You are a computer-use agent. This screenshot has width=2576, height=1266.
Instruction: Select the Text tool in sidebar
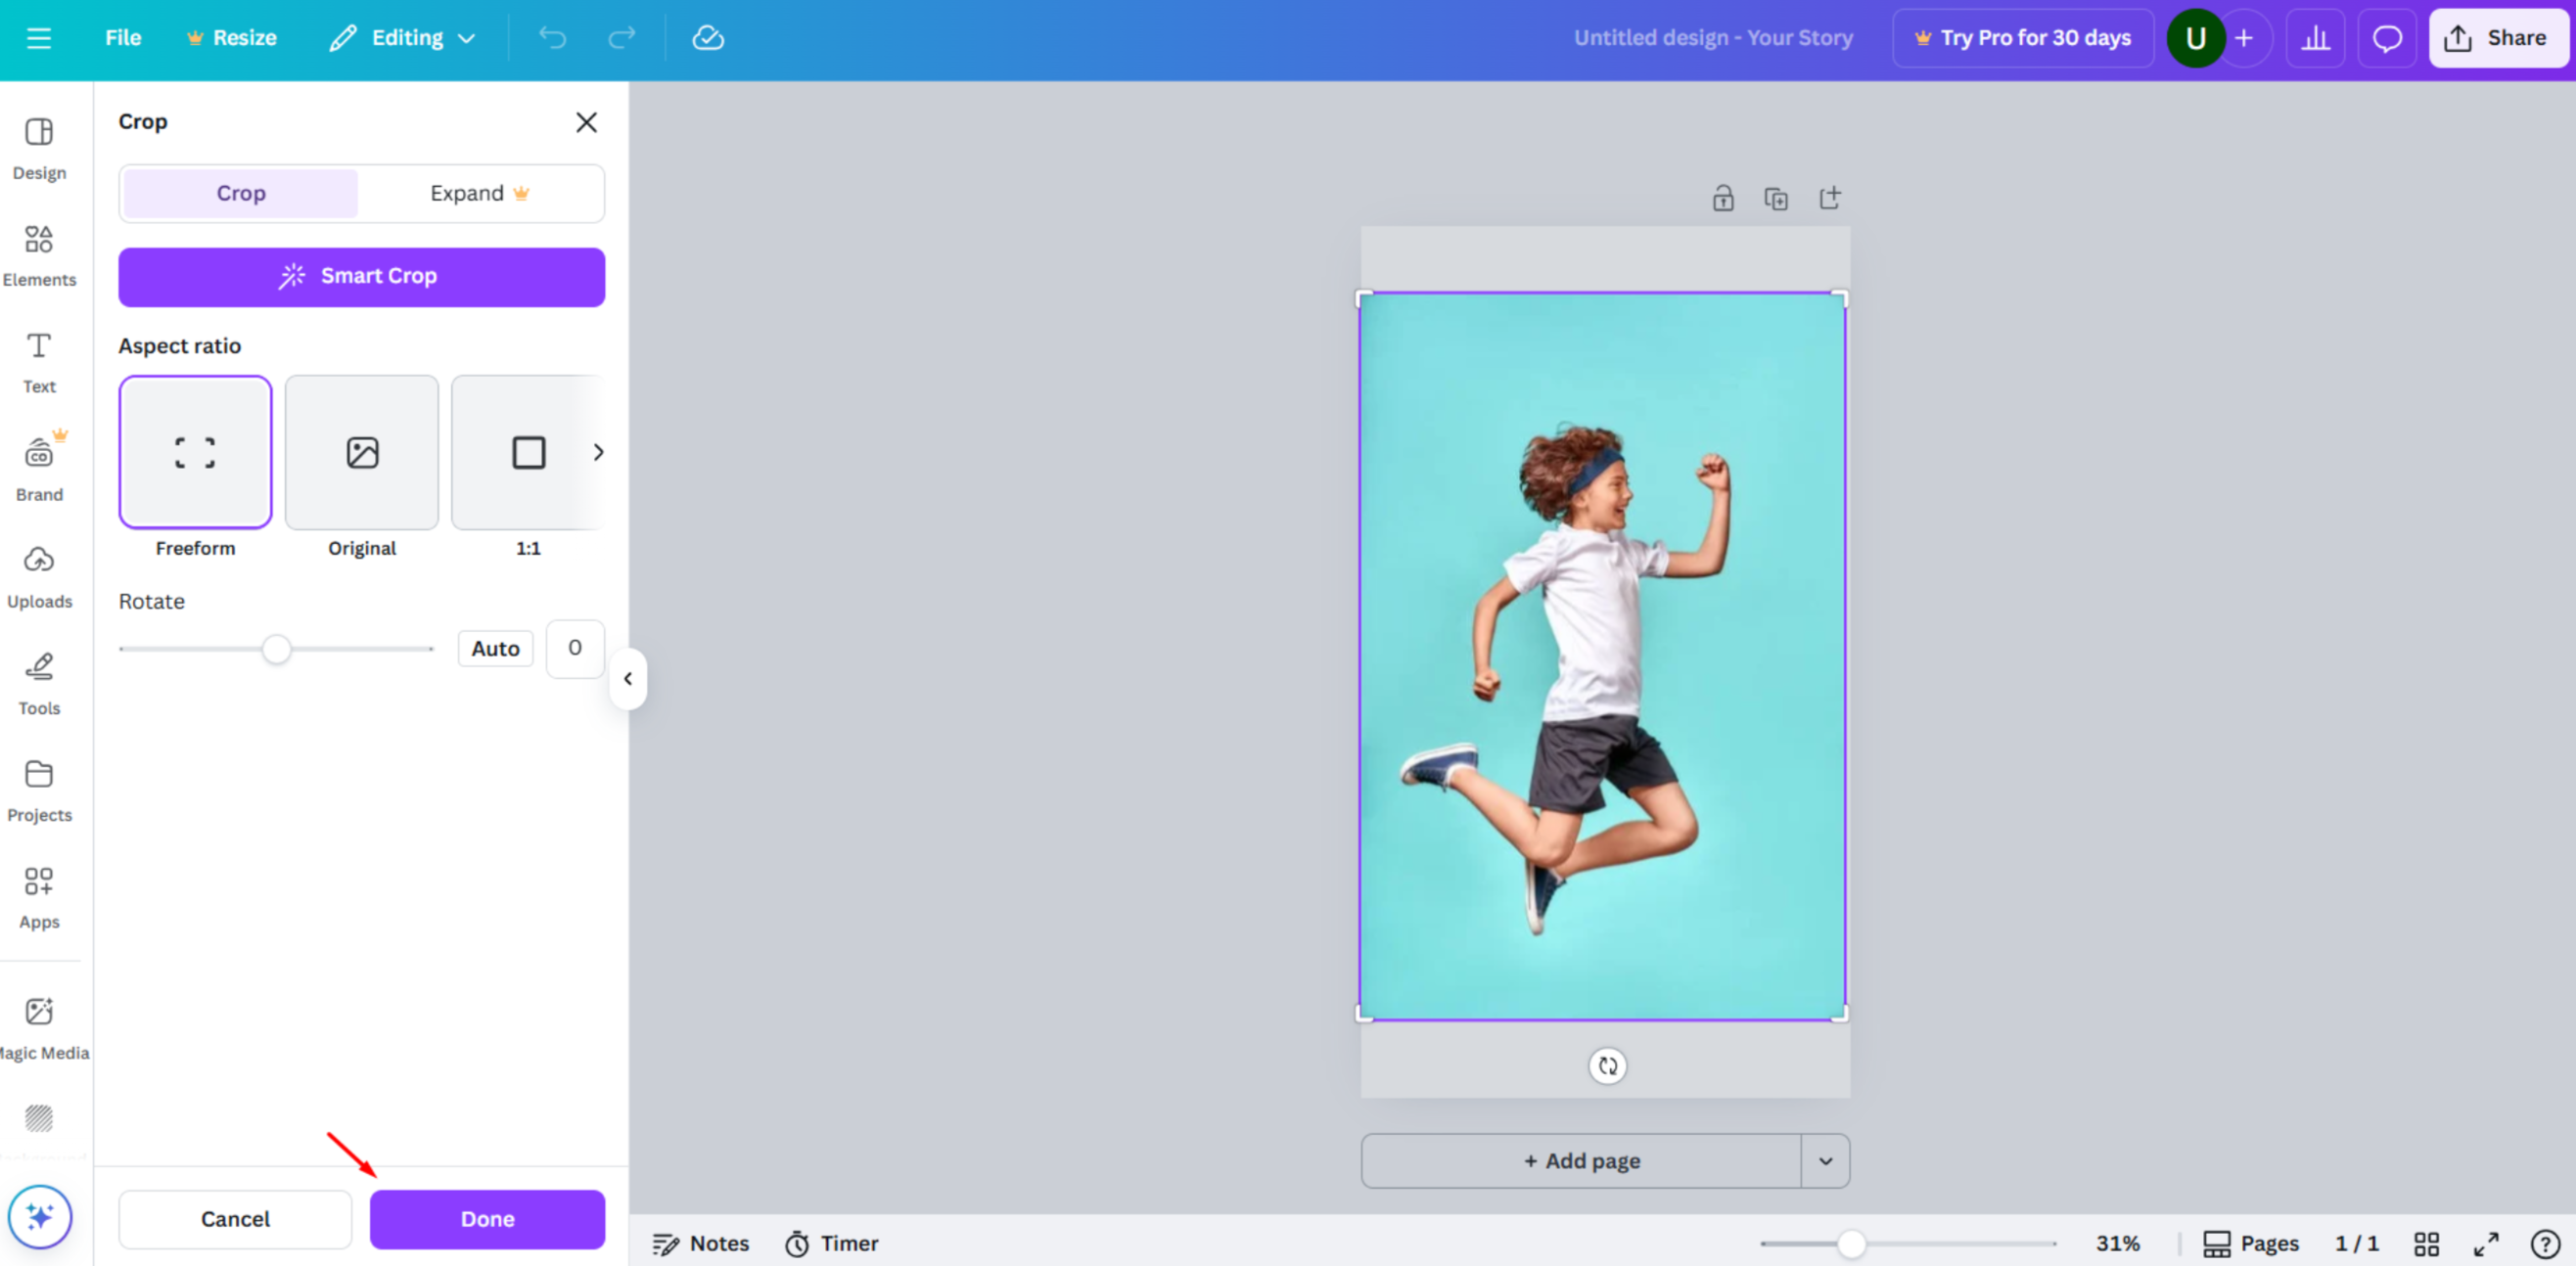pyautogui.click(x=39, y=360)
